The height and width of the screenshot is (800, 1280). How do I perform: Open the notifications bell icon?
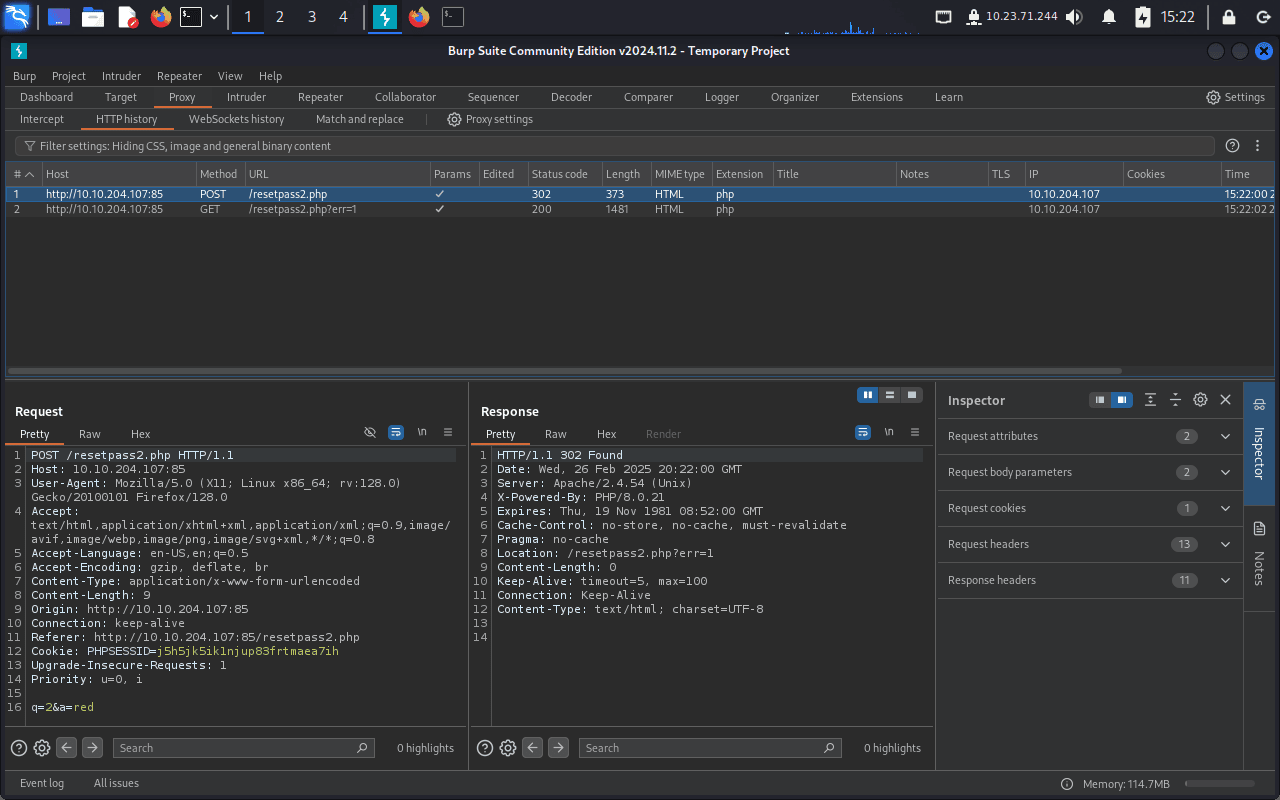coord(1108,17)
